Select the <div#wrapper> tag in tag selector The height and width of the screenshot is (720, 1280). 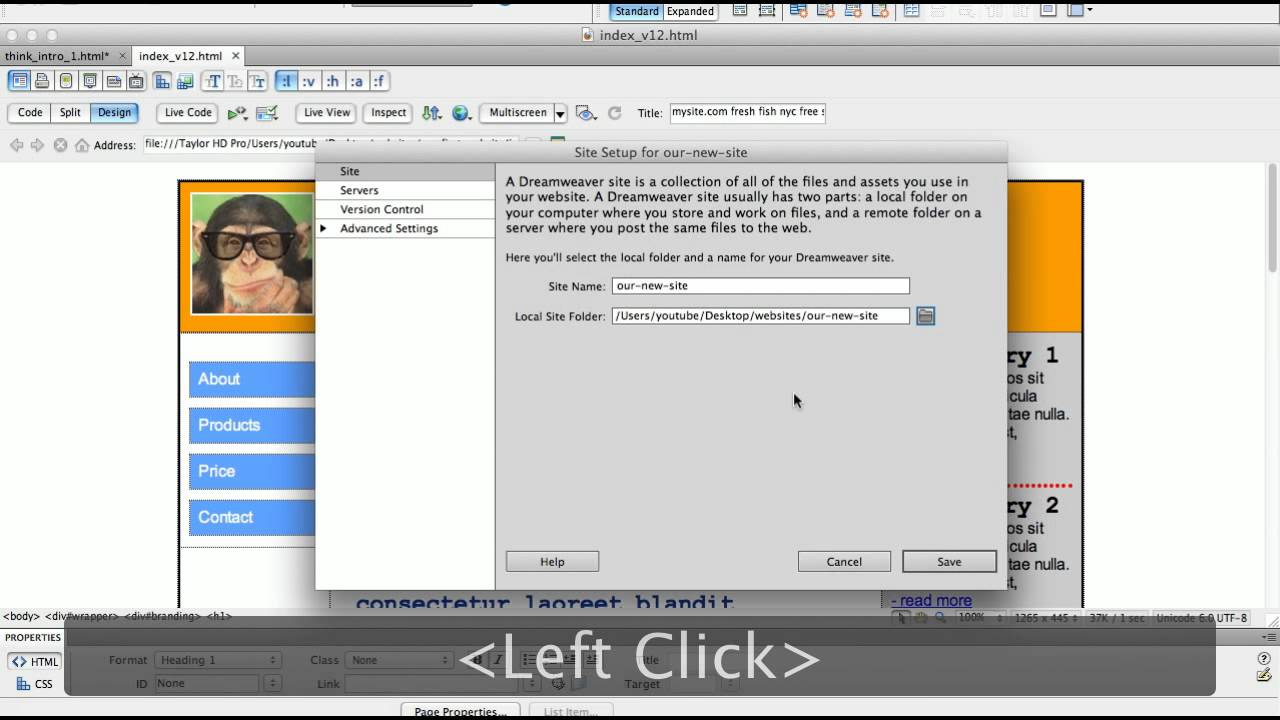[x=81, y=617]
